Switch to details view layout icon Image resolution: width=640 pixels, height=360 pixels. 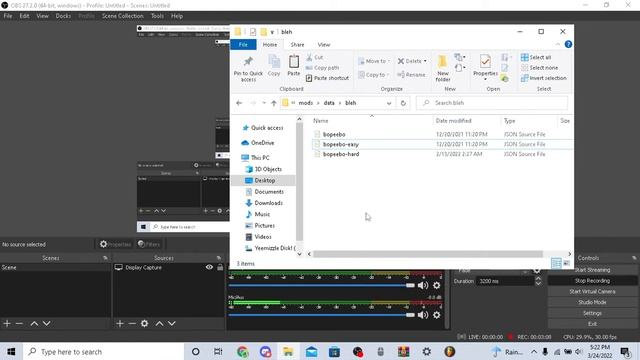[x=556, y=264]
